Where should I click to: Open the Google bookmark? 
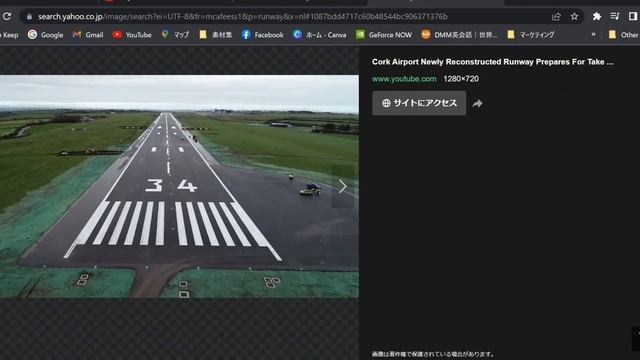(x=46, y=35)
